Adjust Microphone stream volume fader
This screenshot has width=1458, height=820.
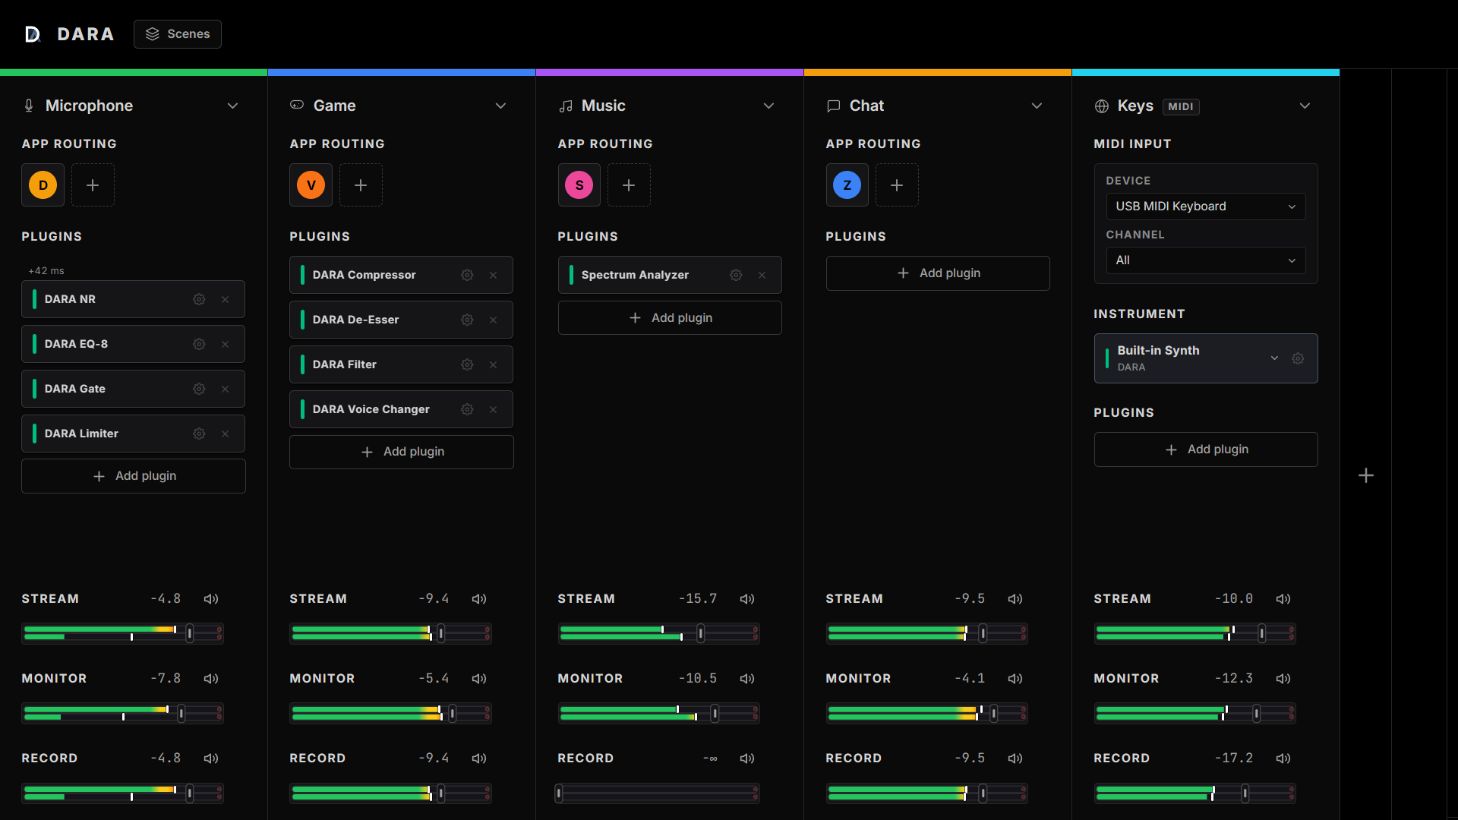click(189, 633)
